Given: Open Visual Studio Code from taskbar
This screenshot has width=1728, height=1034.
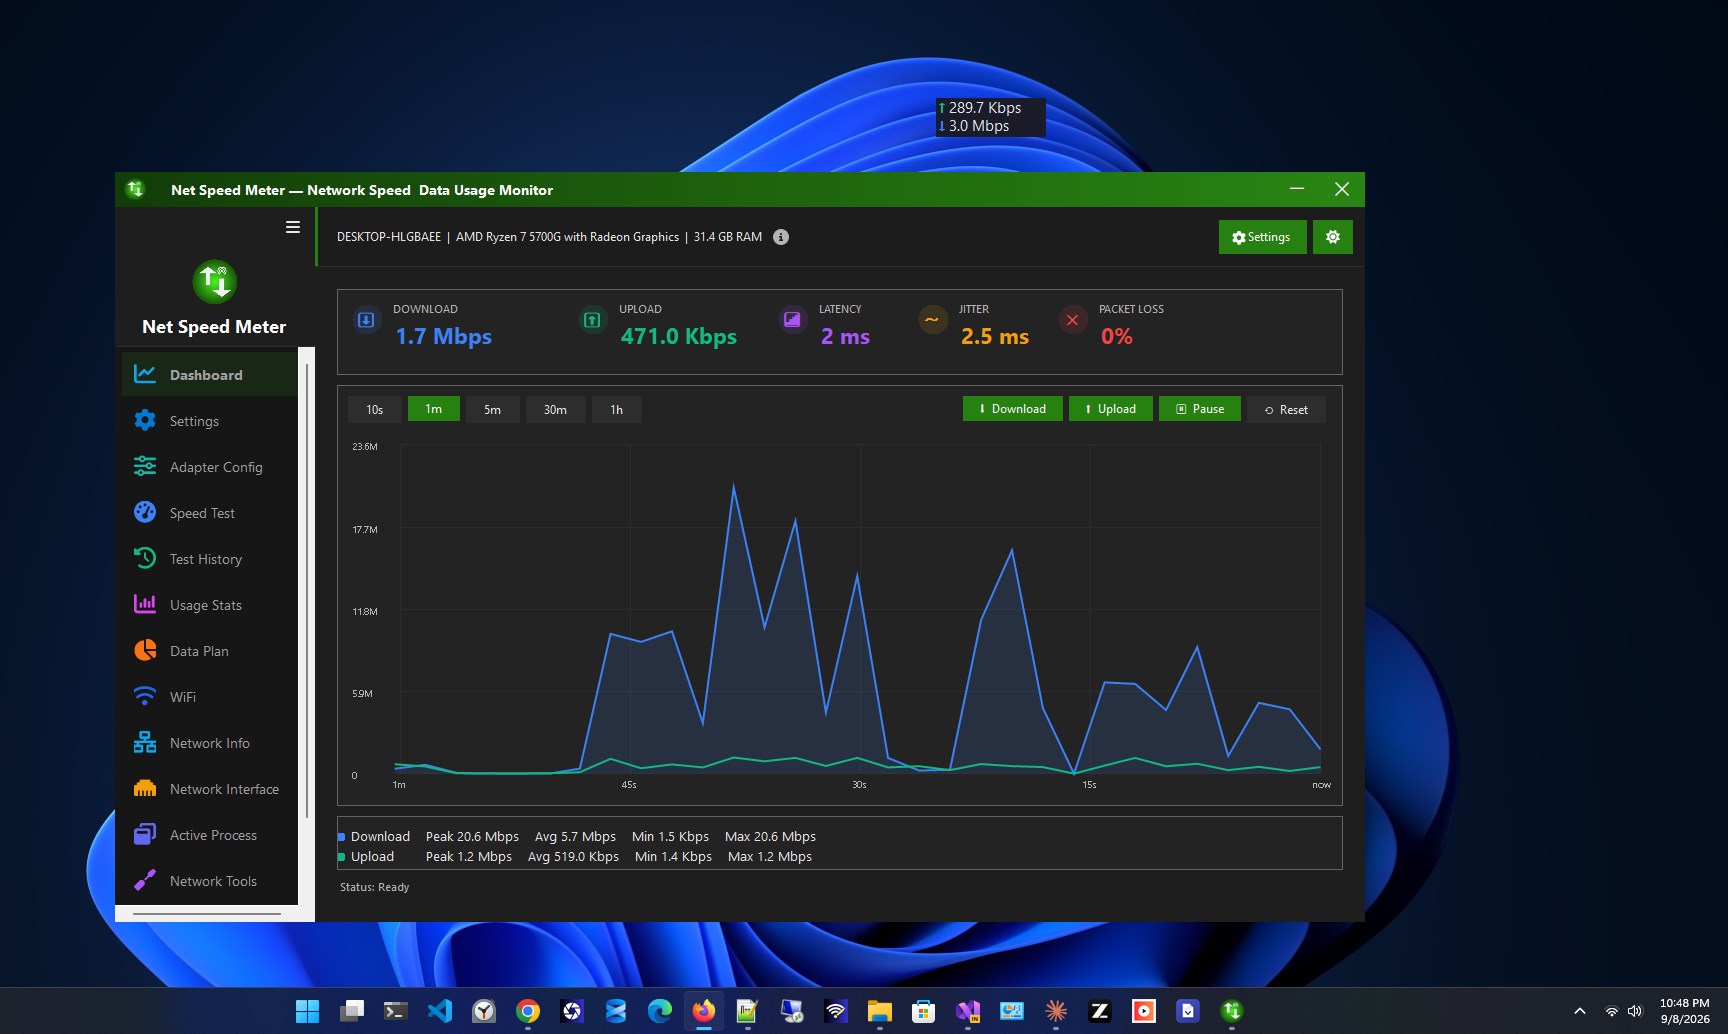Looking at the screenshot, I should pyautogui.click(x=439, y=1011).
